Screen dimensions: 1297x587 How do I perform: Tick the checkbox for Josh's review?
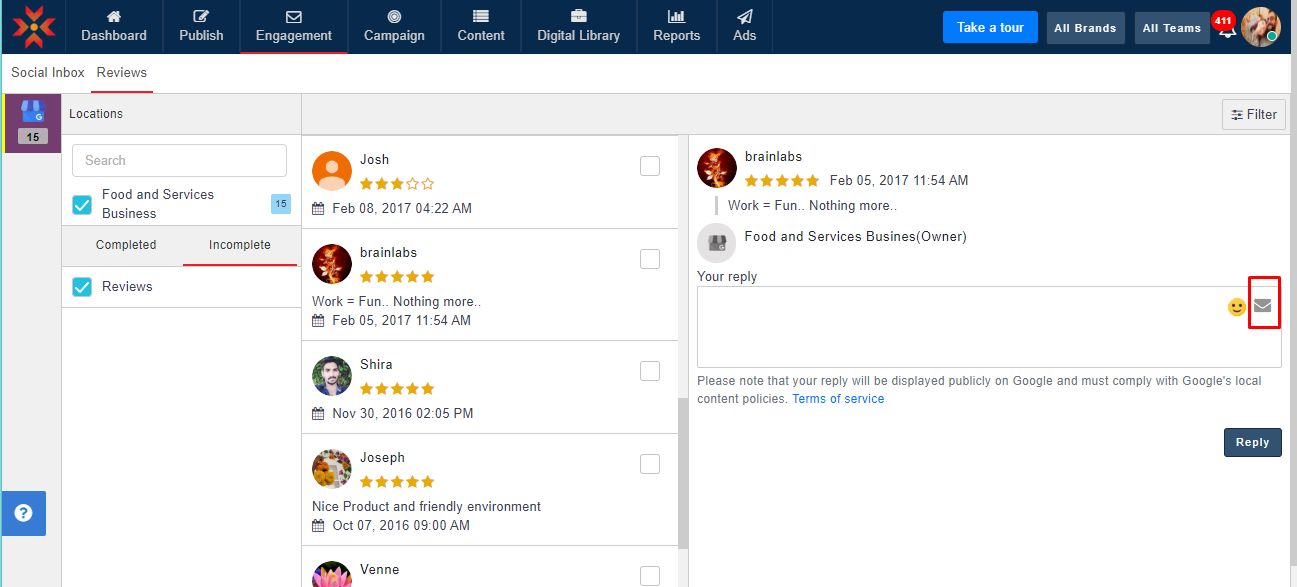[650, 166]
